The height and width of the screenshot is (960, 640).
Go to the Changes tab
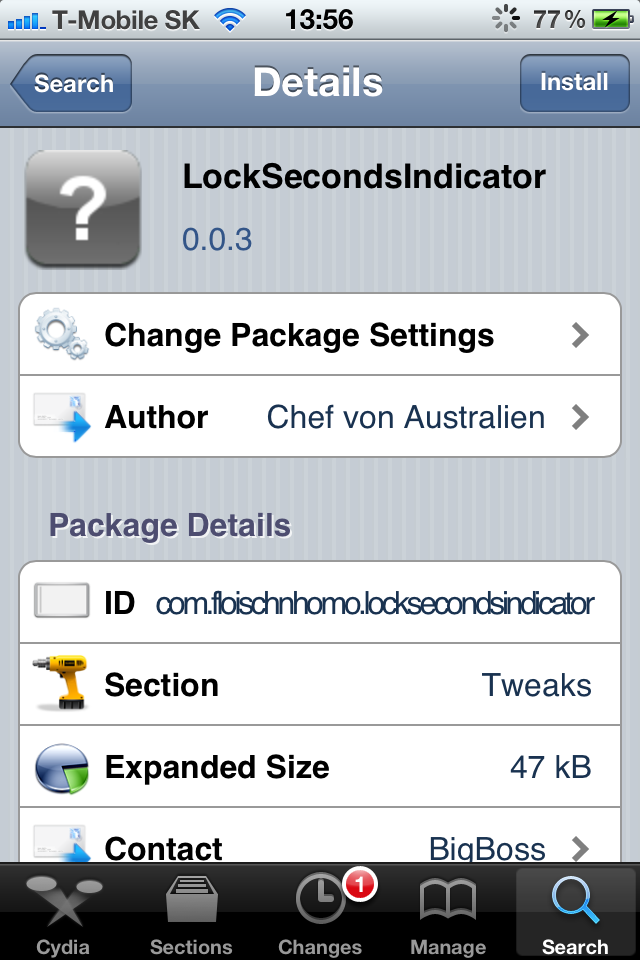pos(320,912)
